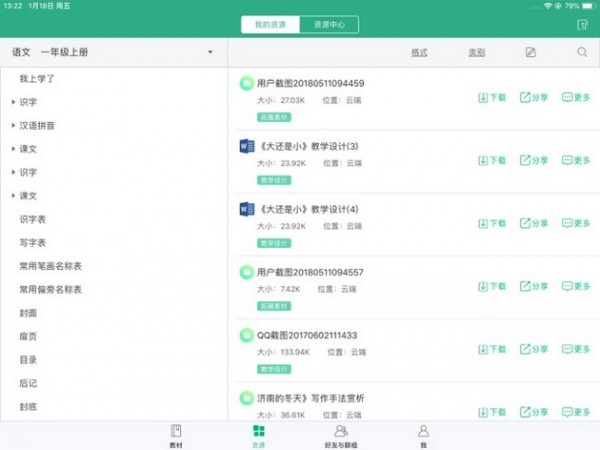
Task: Select 识字表 in the chapter list
Action: click(x=33, y=219)
